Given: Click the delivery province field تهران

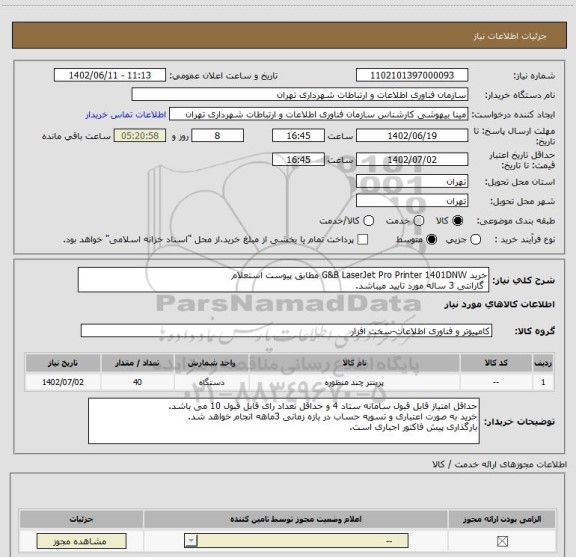Looking at the screenshot, I should point(412,182).
